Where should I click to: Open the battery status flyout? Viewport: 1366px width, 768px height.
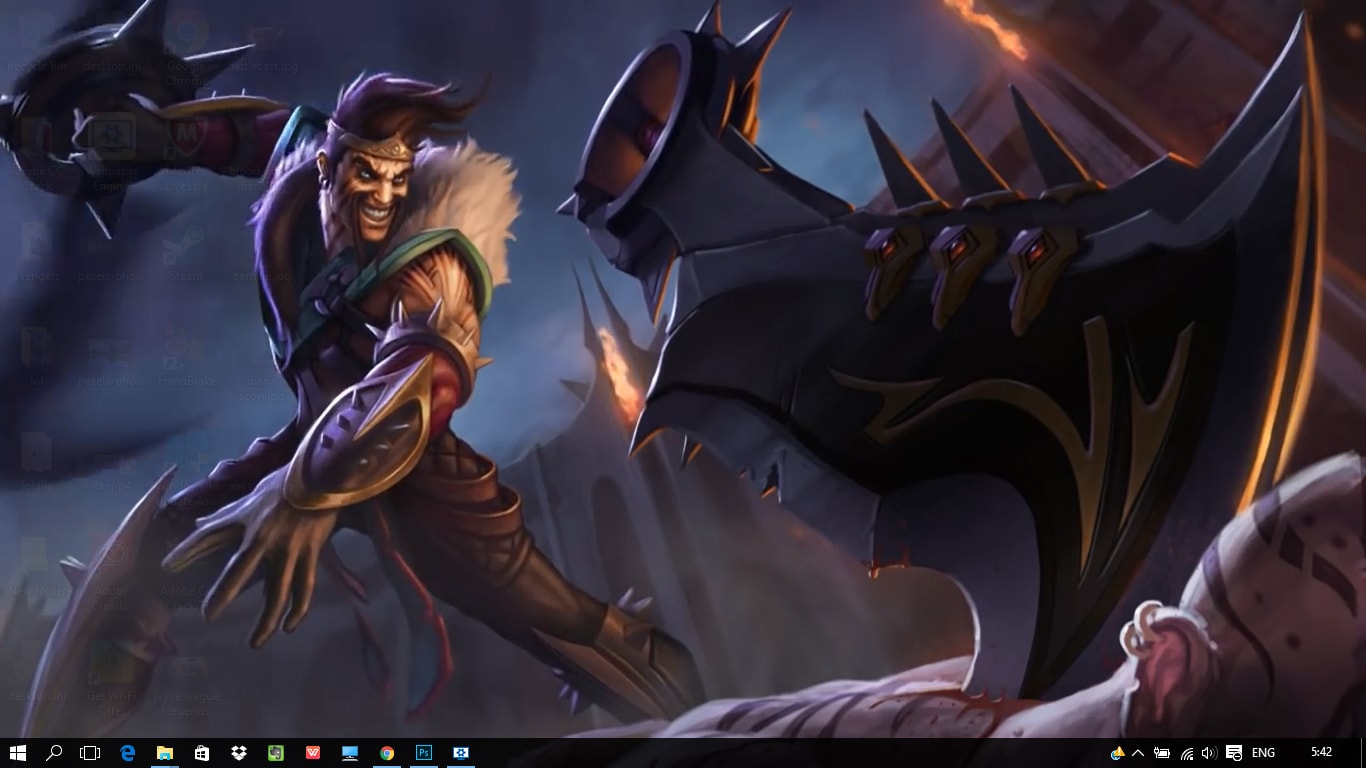pyautogui.click(x=1162, y=753)
